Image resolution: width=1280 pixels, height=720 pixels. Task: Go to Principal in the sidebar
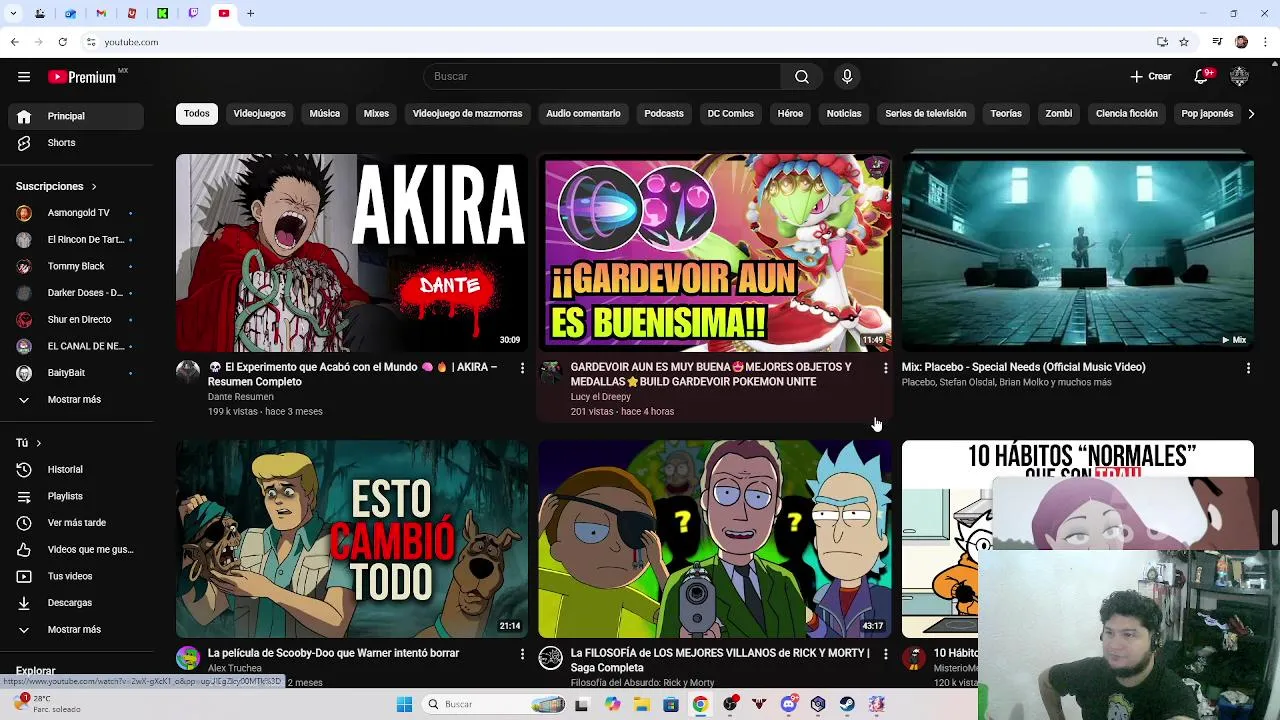click(x=76, y=116)
